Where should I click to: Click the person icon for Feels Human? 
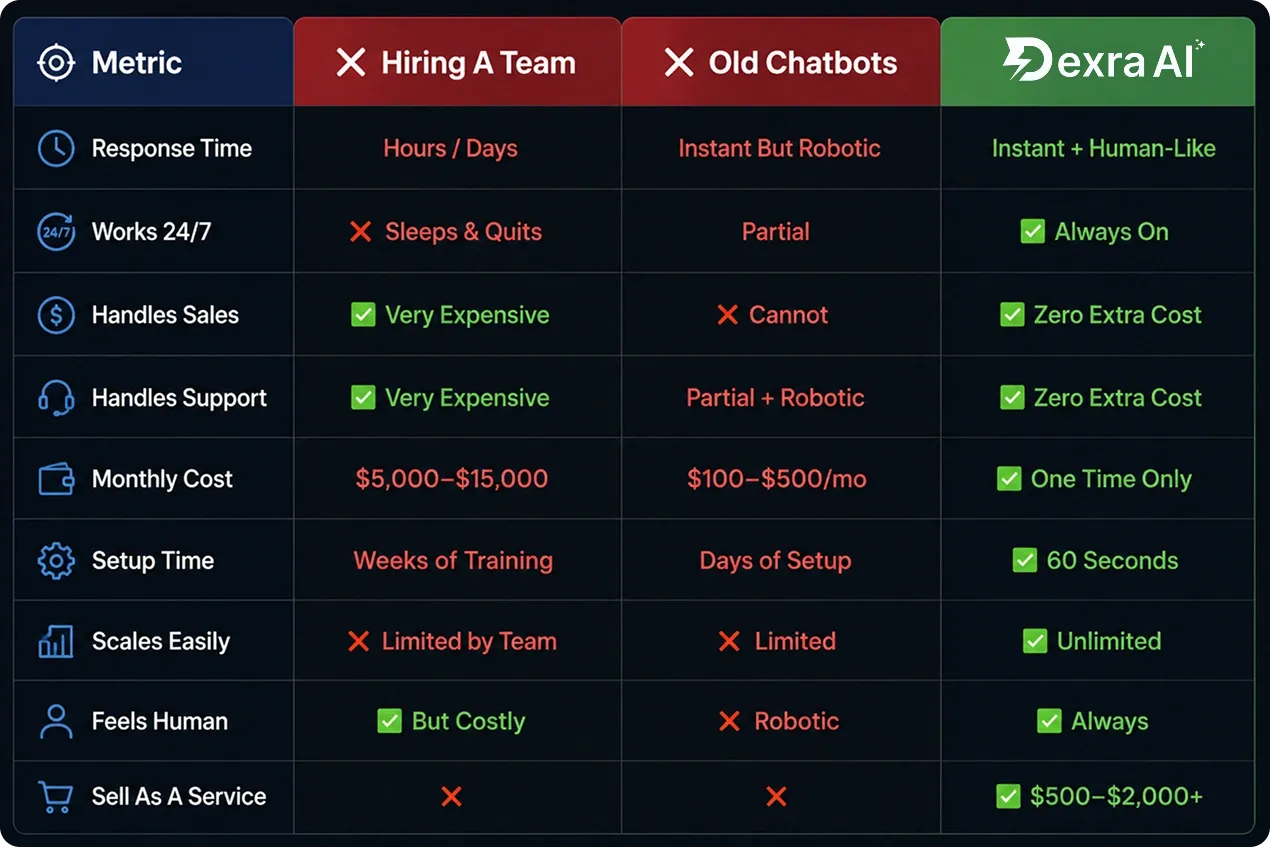click(x=55, y=721)
